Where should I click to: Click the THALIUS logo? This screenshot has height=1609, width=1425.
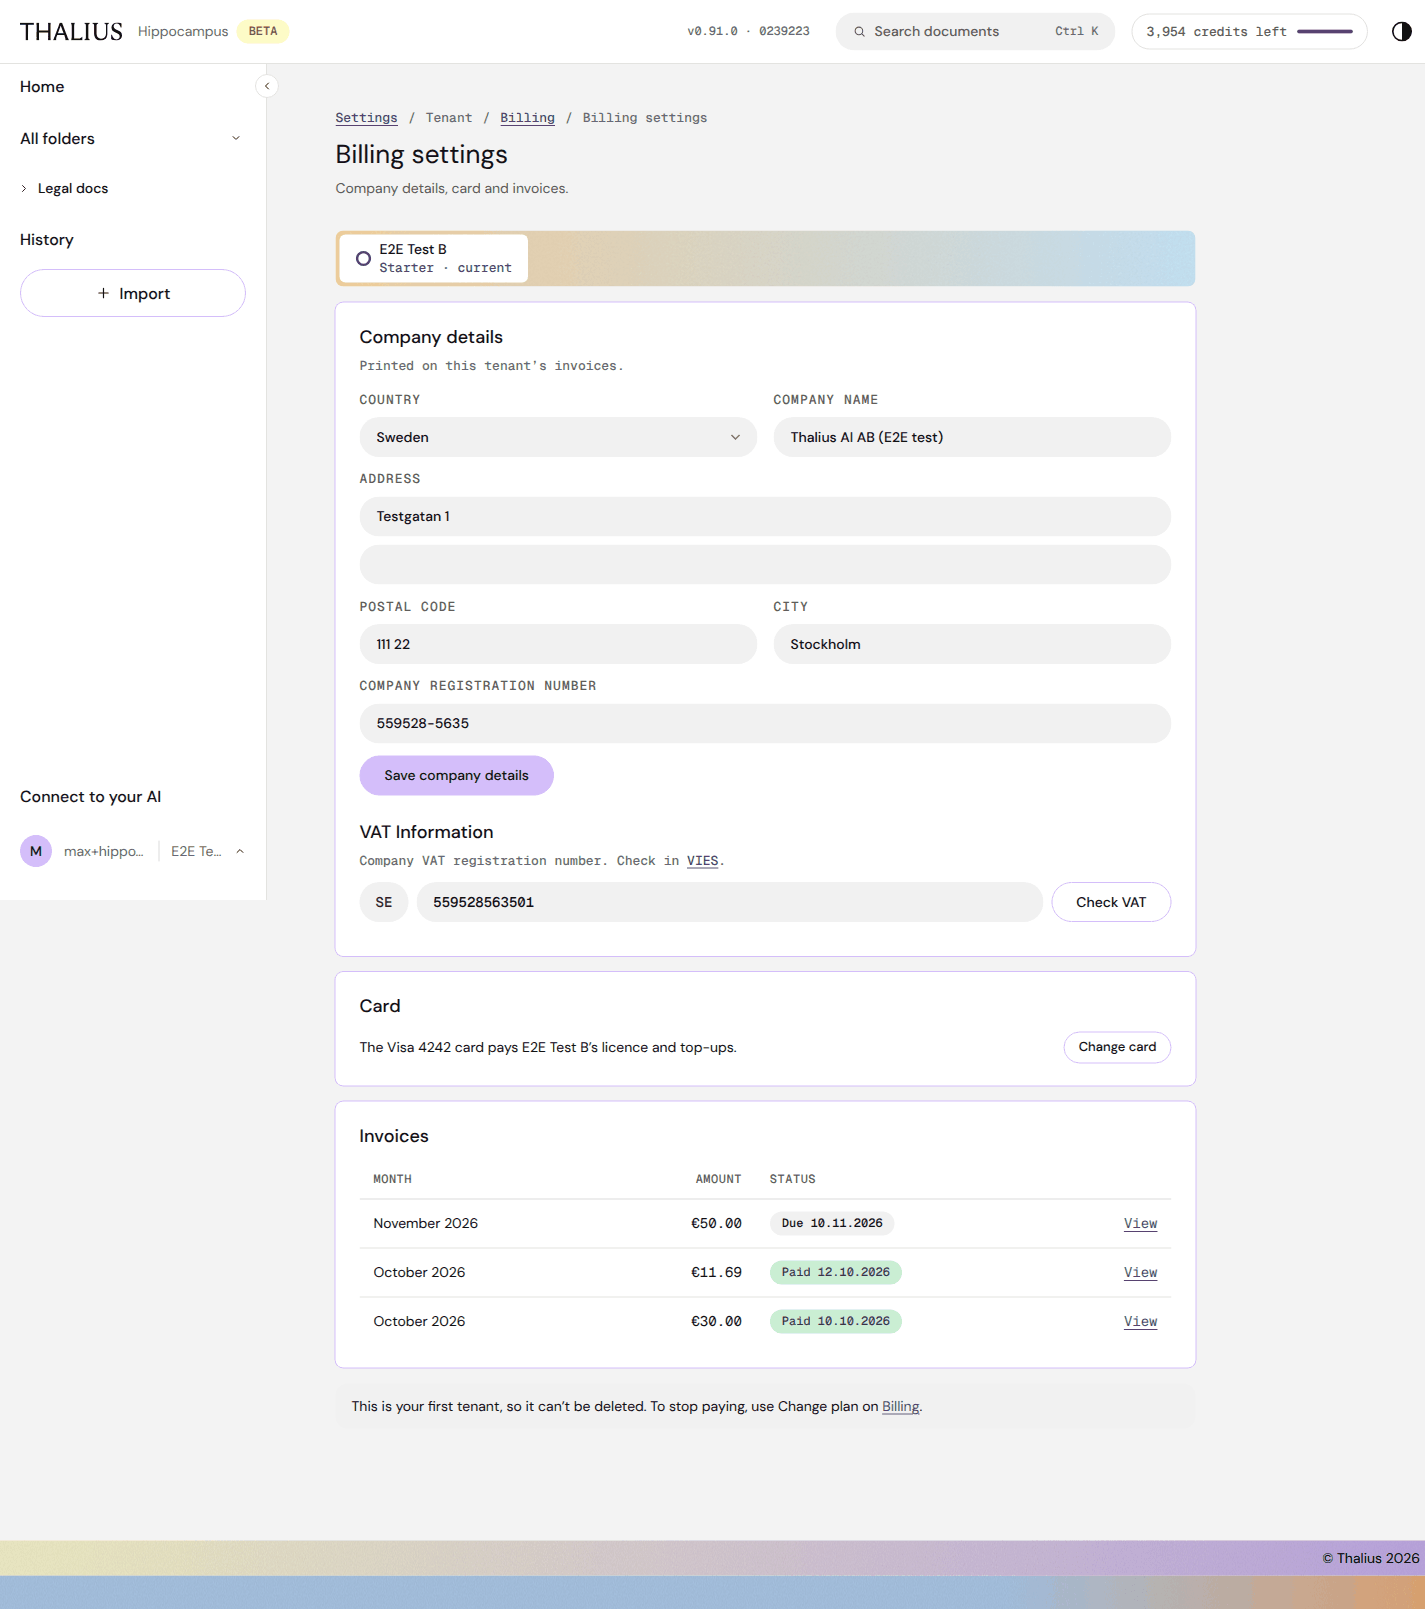(71, 32)
